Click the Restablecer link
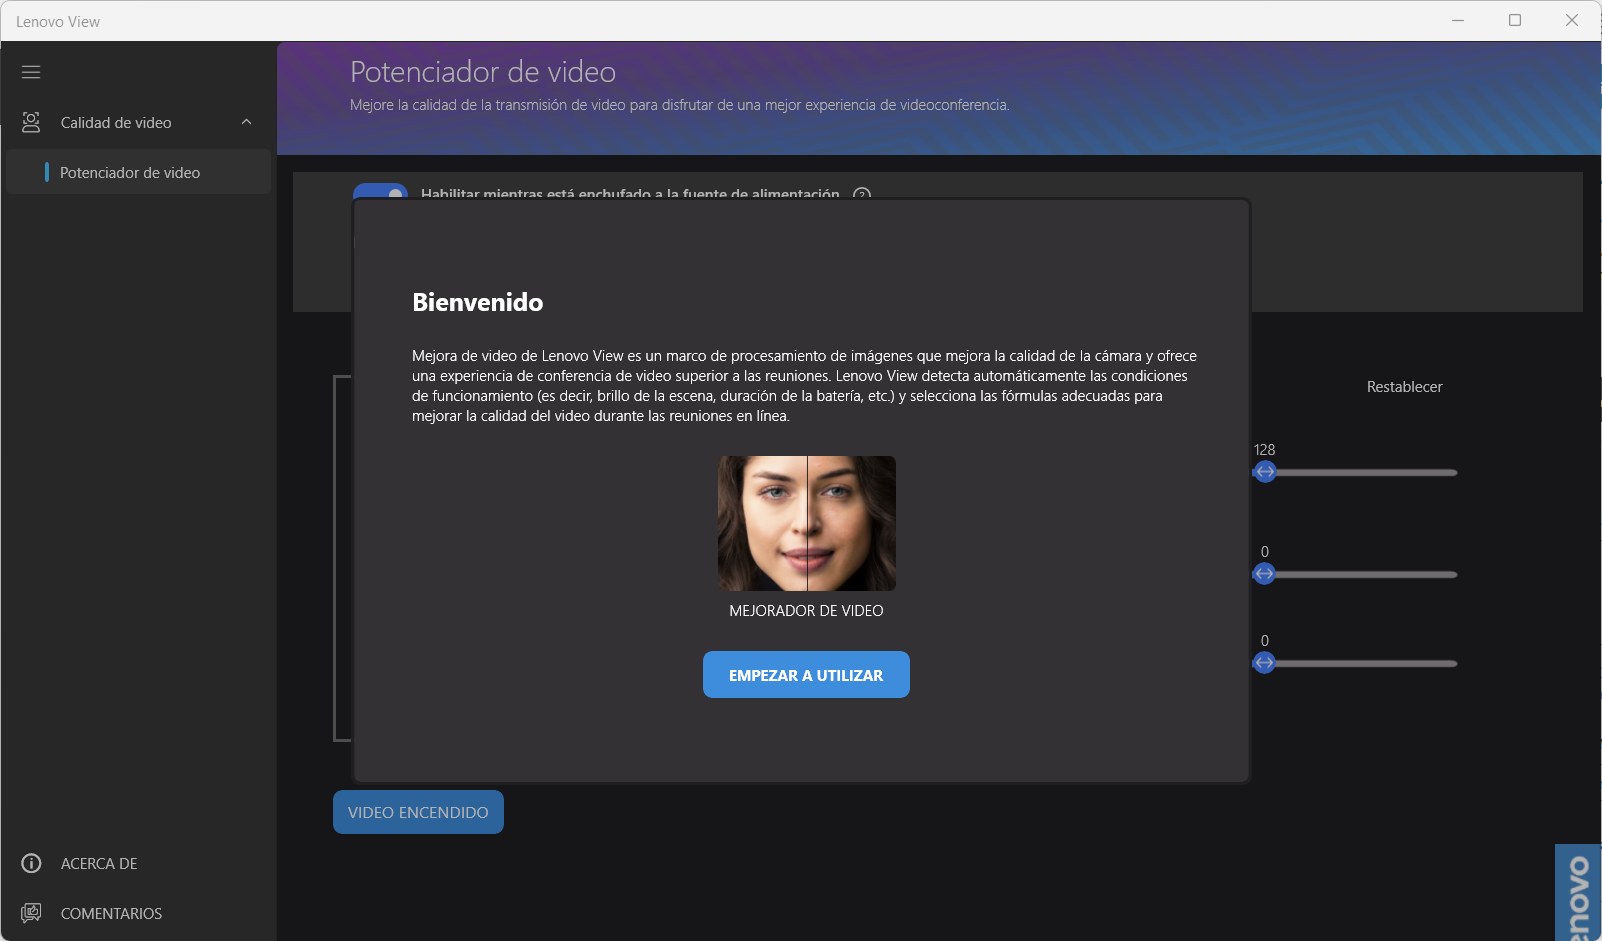 (1404, 387)
